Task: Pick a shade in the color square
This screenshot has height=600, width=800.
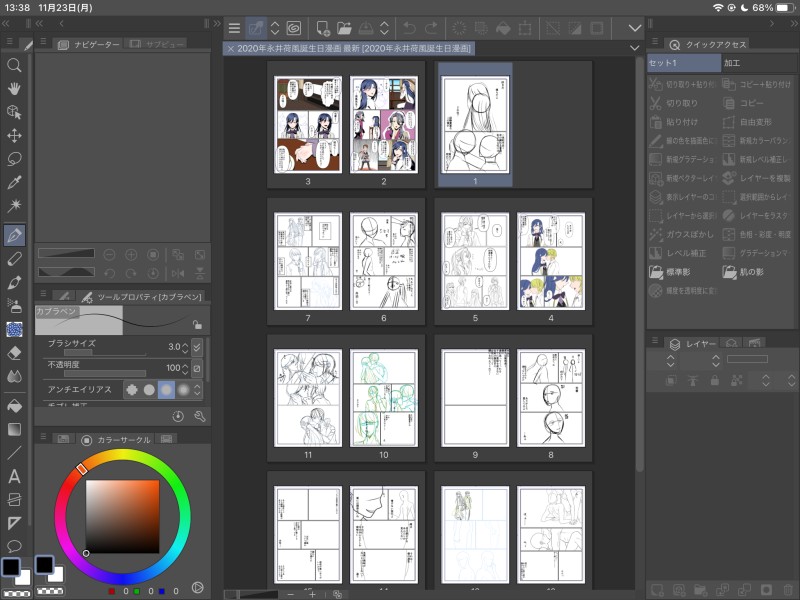Action: (x=122, y=516)
